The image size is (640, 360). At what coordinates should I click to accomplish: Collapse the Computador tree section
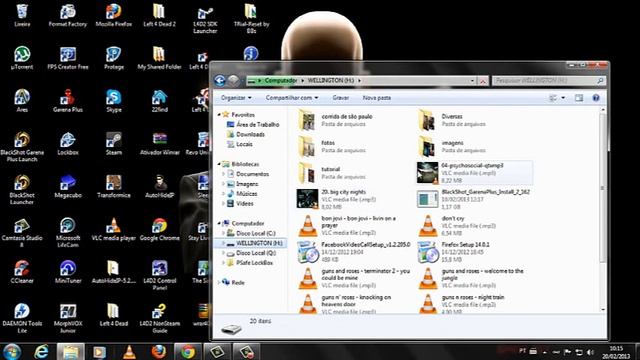tap(219, 223)
